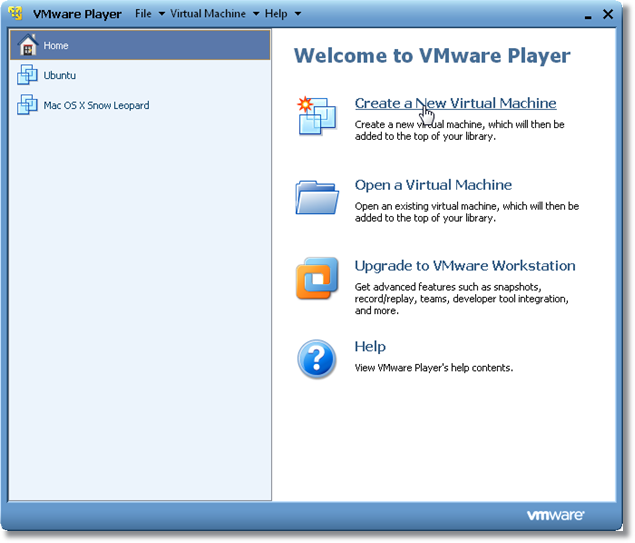The height and width of the screenshot is (543, 635).
Task: Click the Open Virtual Machine folder icon
Action: (317, 198)
